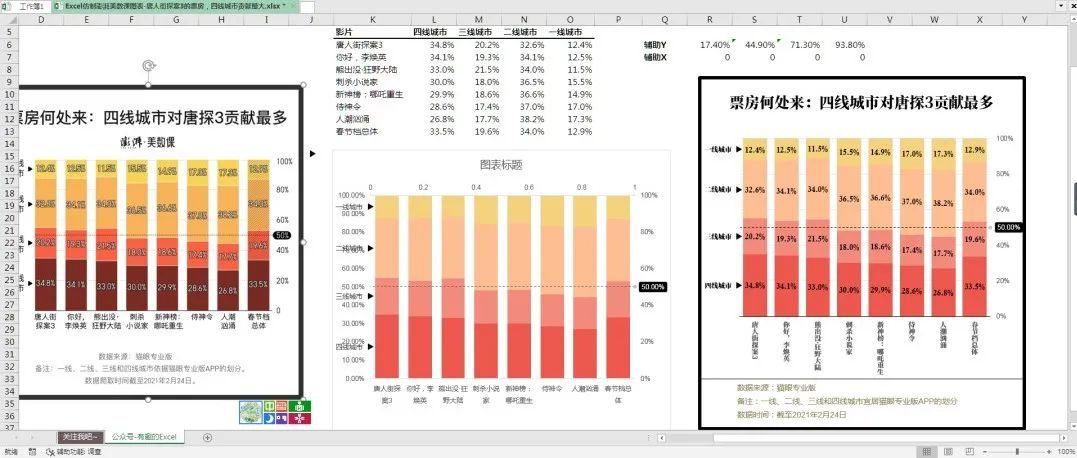Select the 四线城市 header cell in the table

pos(433,32)
